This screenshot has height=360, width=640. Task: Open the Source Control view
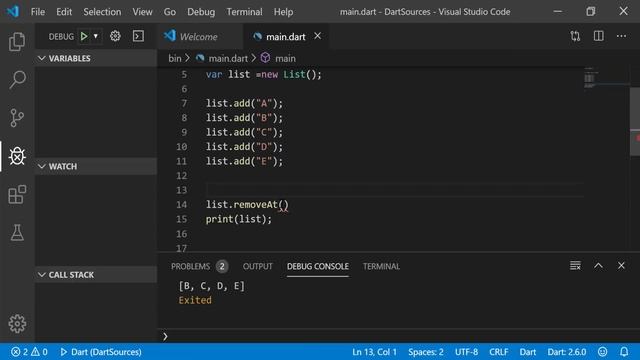point(17,118)
